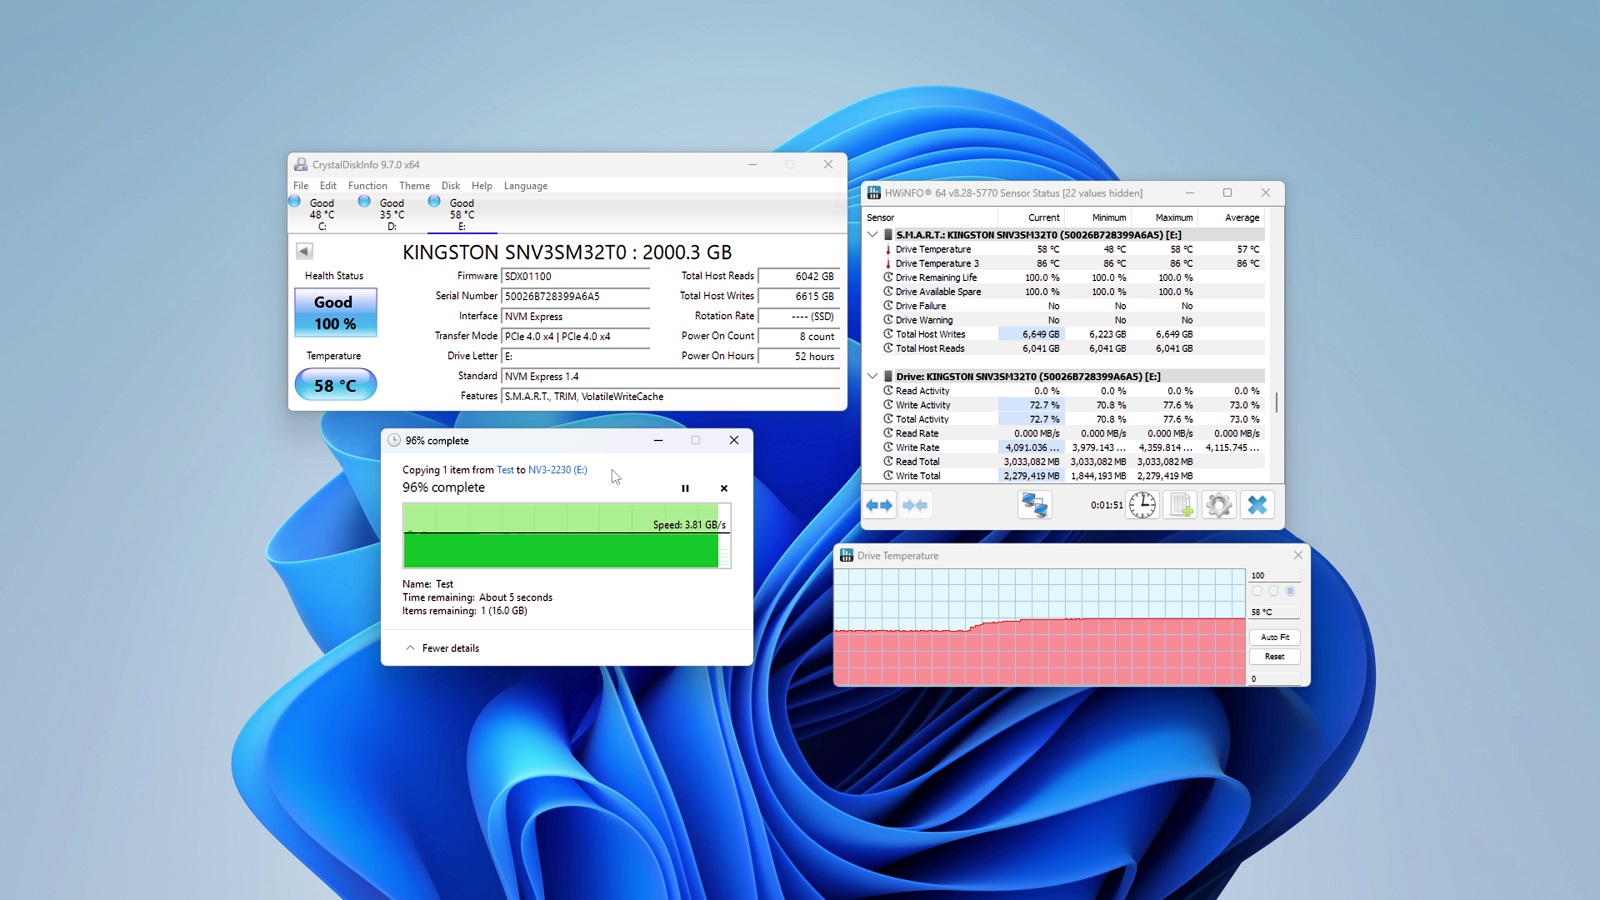Click the green copy speed progress graph
This screenshot has height=900, width=1600.
(x=567, y=536)
